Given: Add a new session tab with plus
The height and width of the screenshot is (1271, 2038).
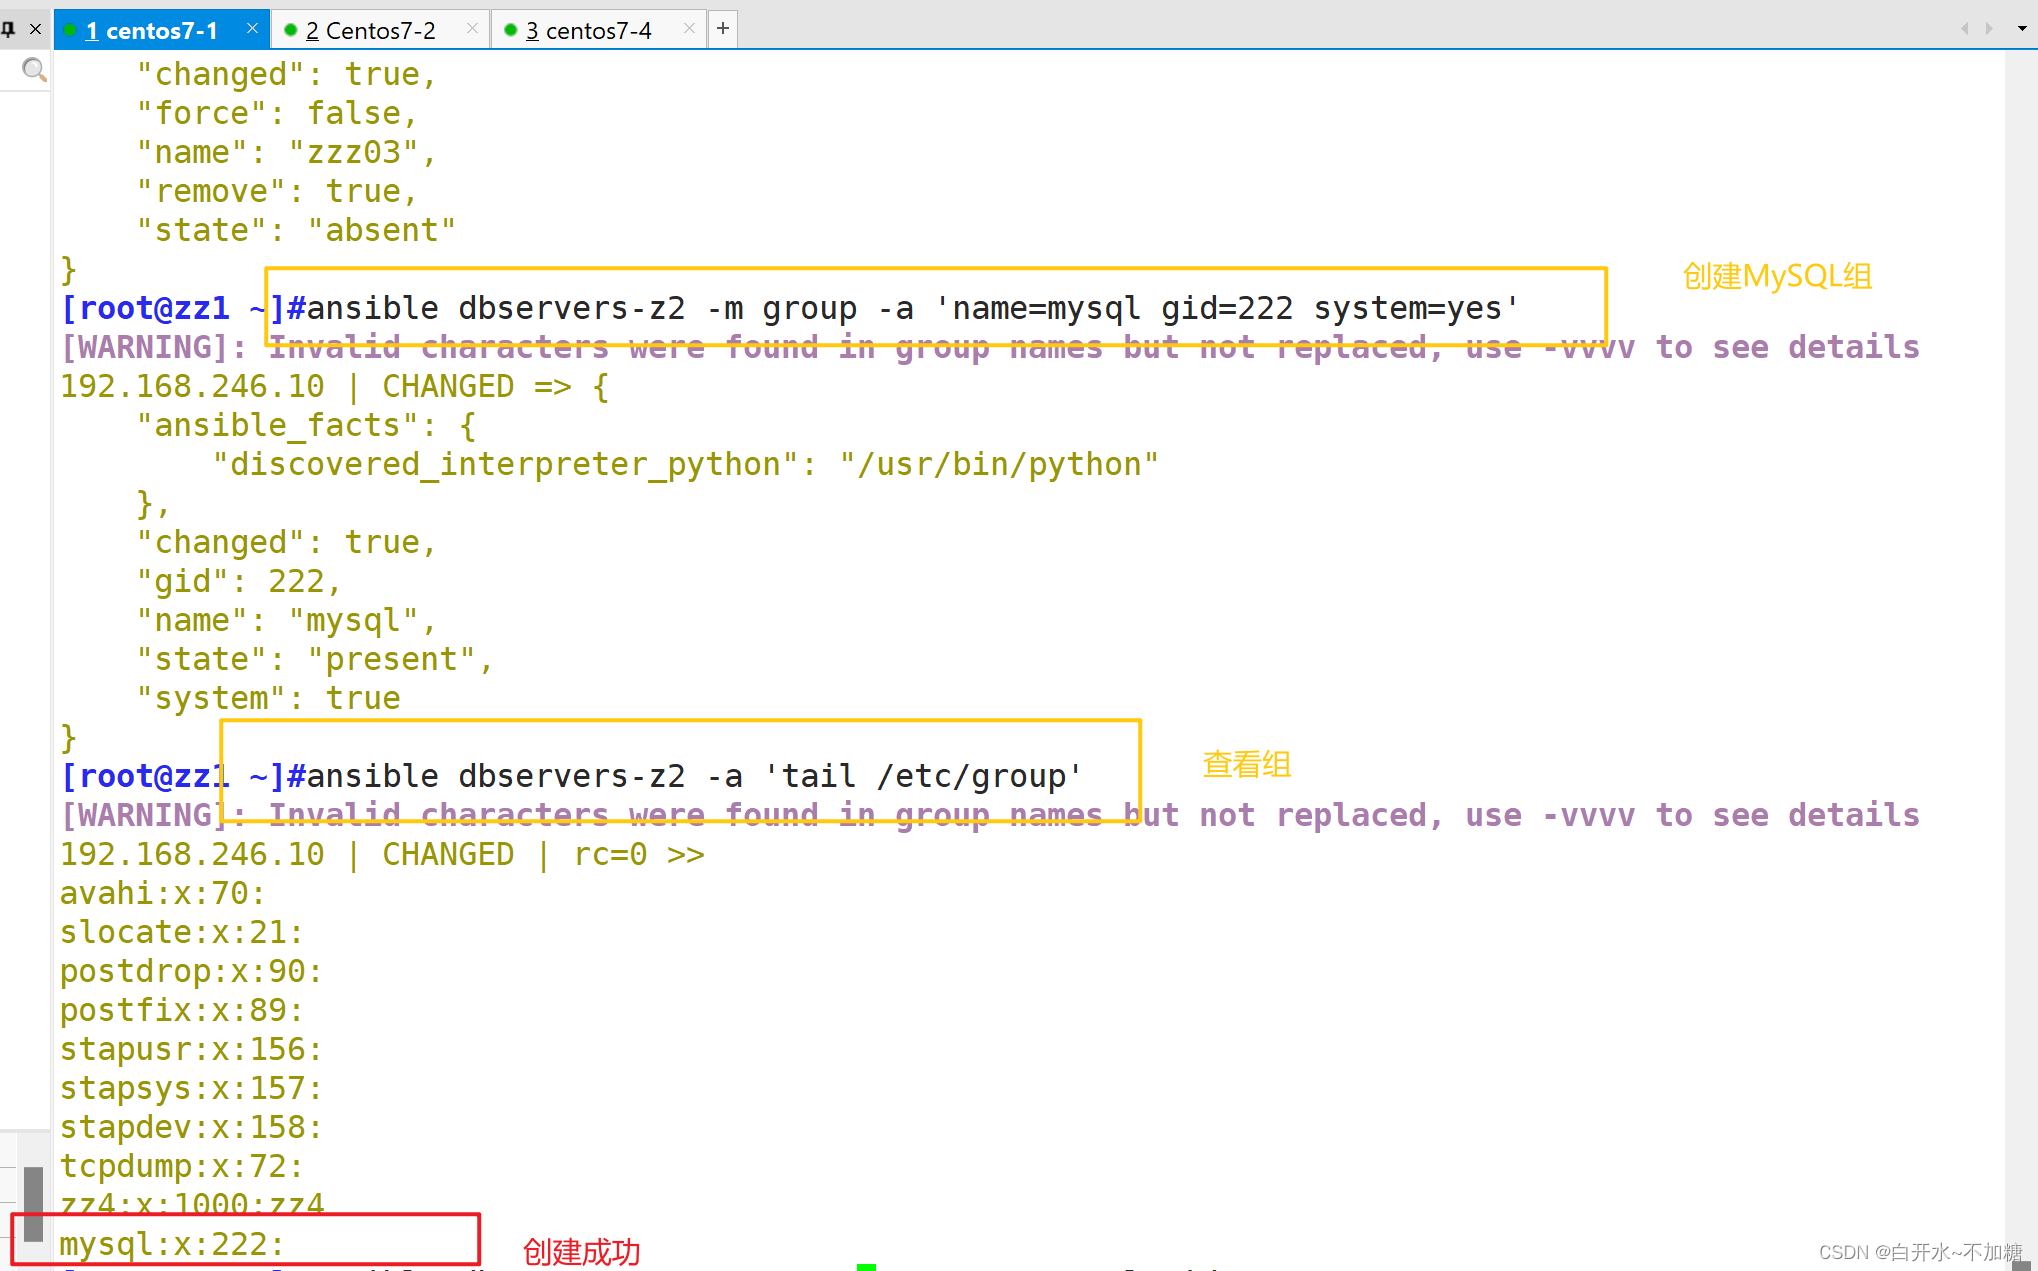Looking at the screenshot, I should (x=723, y=29).
